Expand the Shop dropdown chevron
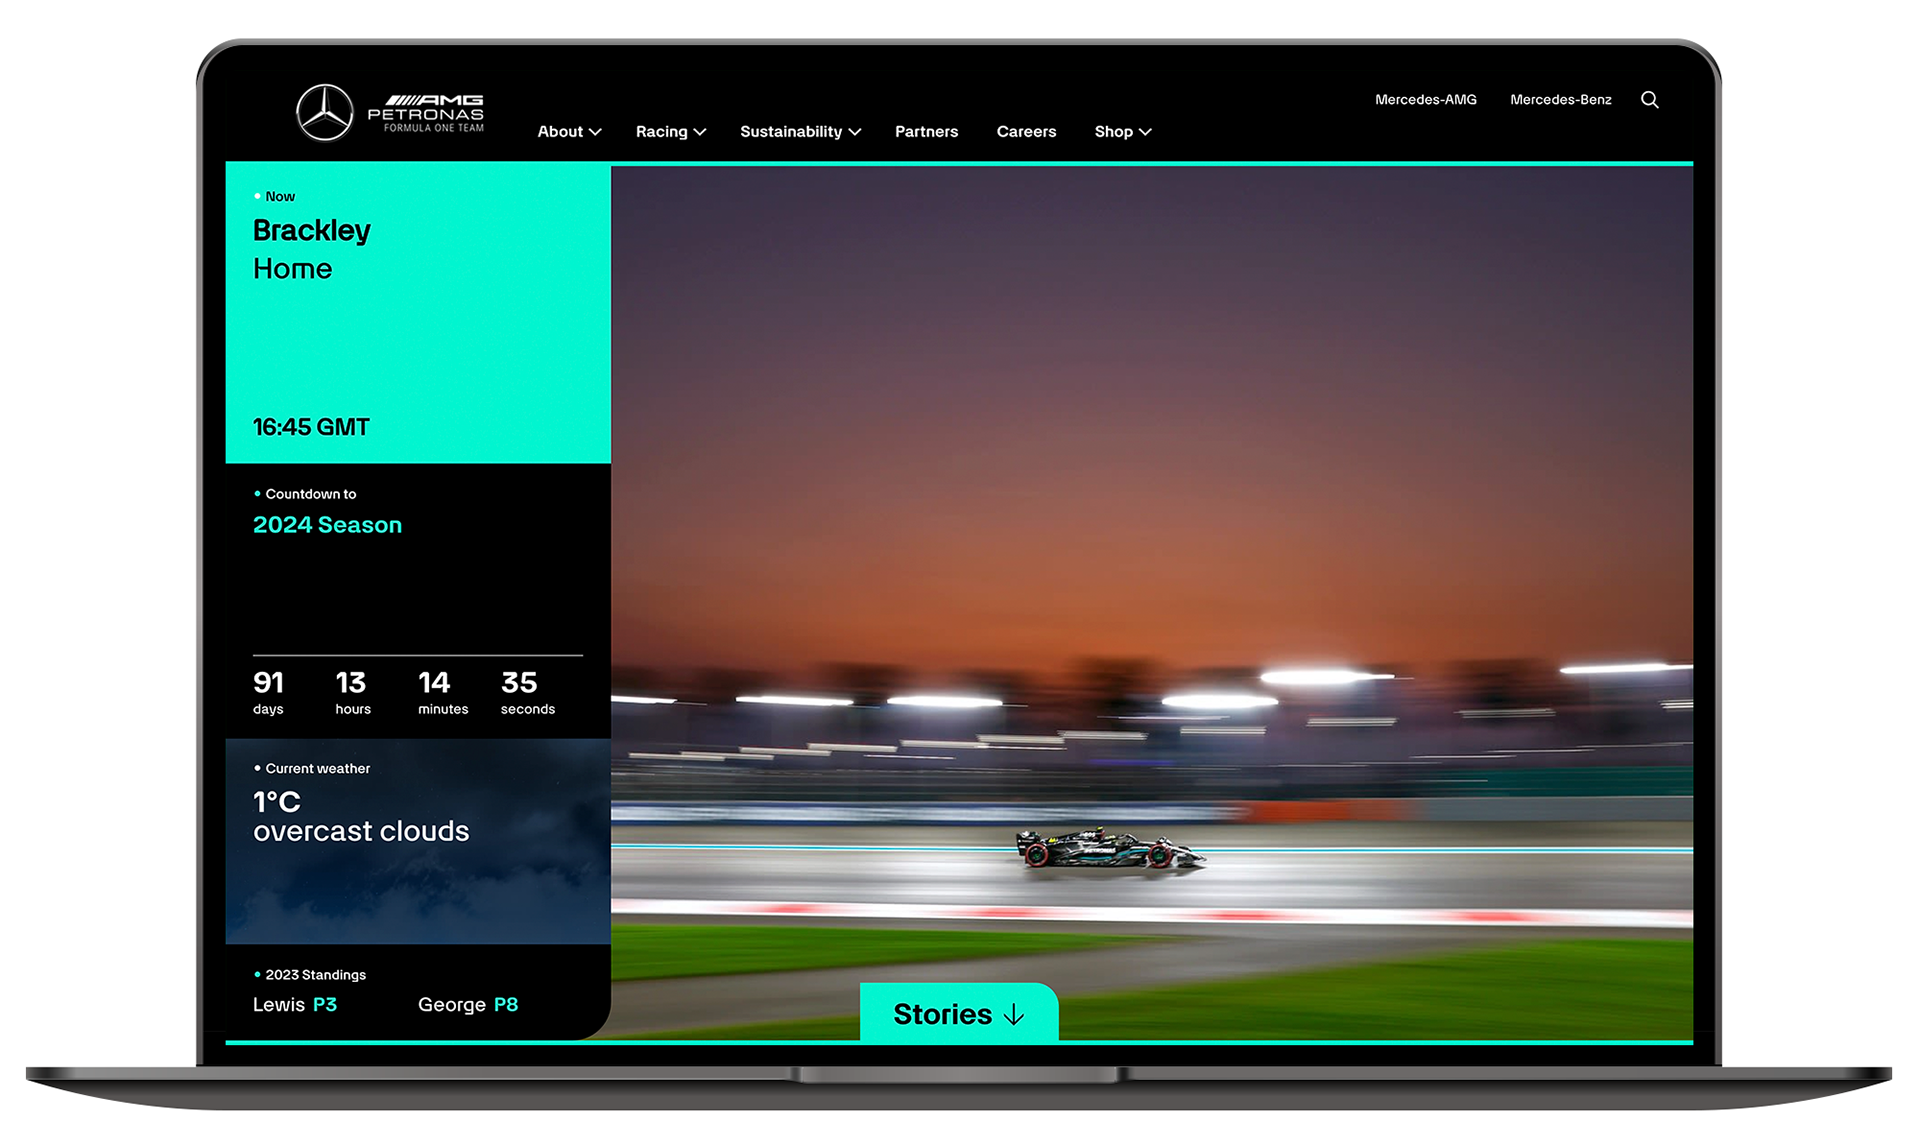This screenshot has width=1920, height=1145. pyautogui.click(x=1145, y=132)
